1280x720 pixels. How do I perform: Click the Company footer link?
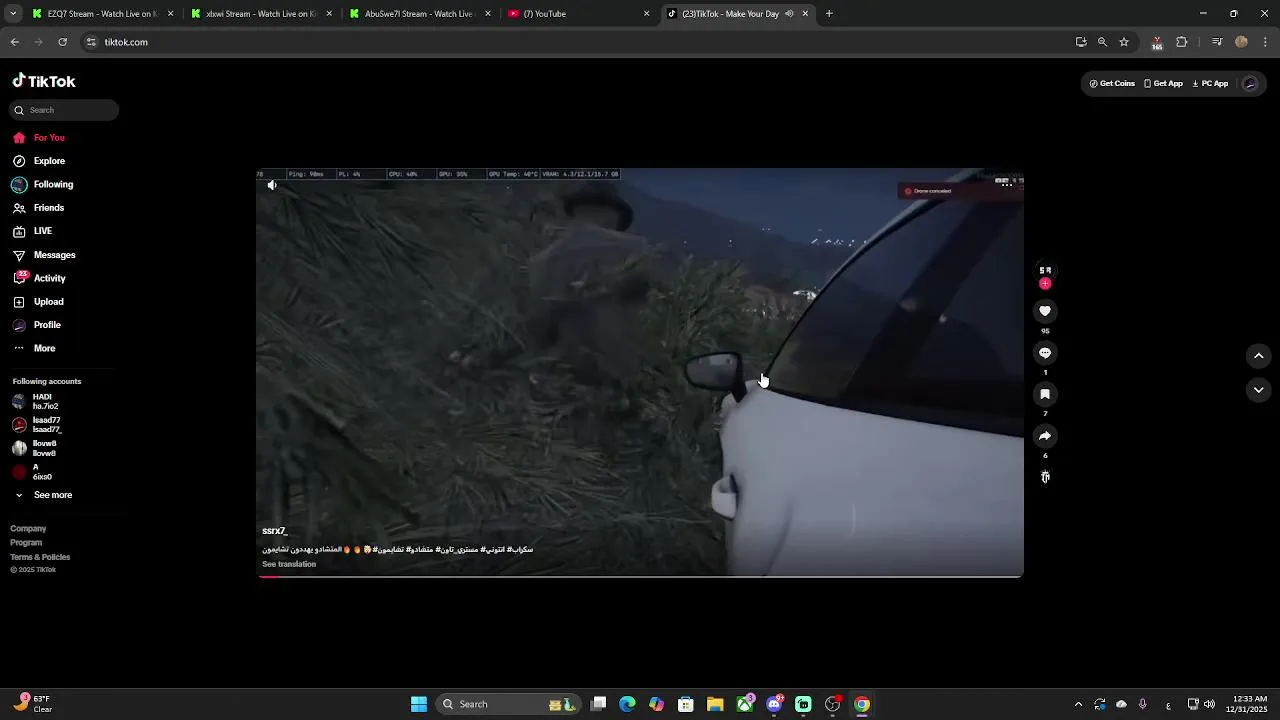pos(28,529)
